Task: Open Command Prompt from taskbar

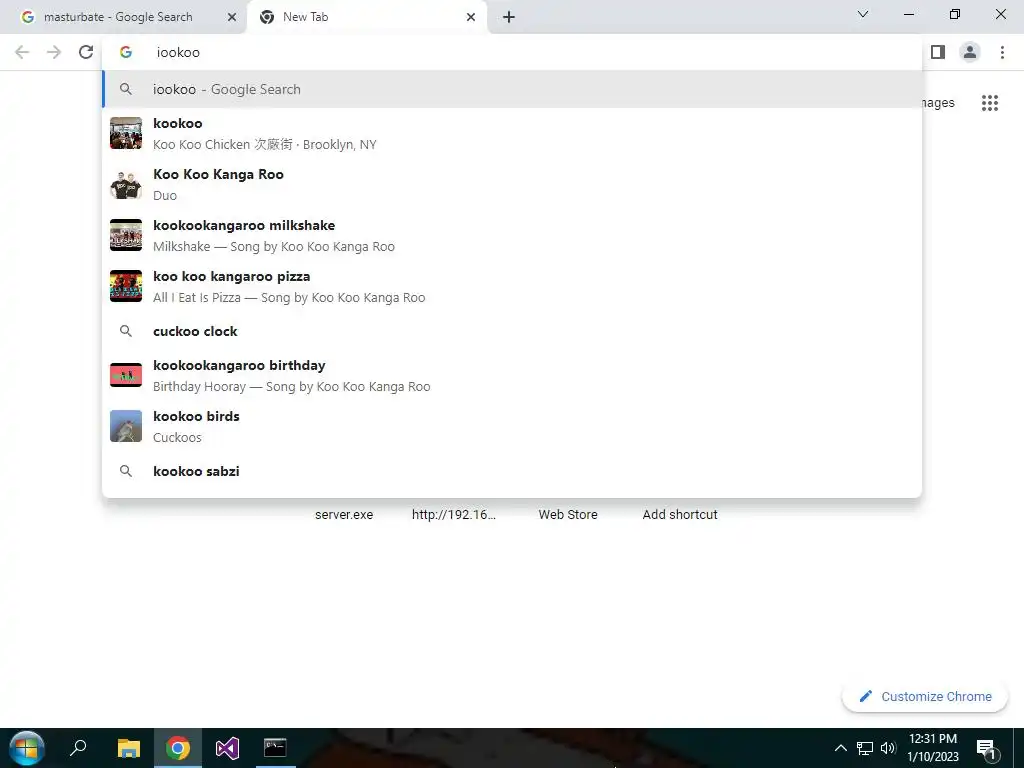Action: [x=275, y=748]
